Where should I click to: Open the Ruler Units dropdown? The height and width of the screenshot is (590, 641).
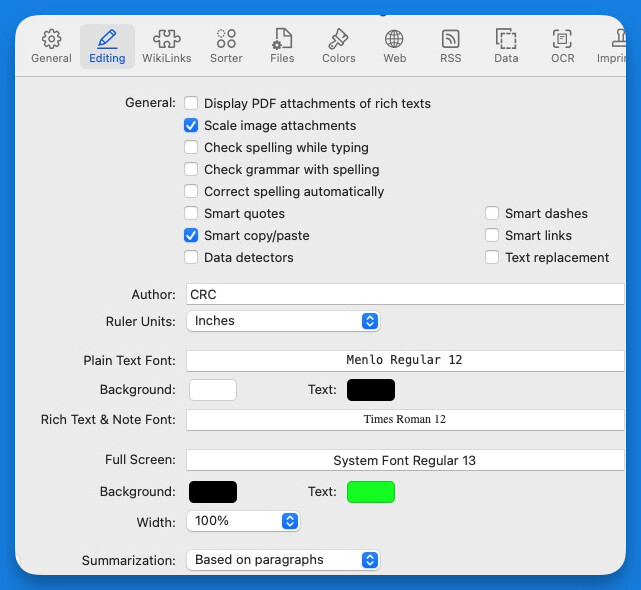pyautogui.click(x=283, y=321)
